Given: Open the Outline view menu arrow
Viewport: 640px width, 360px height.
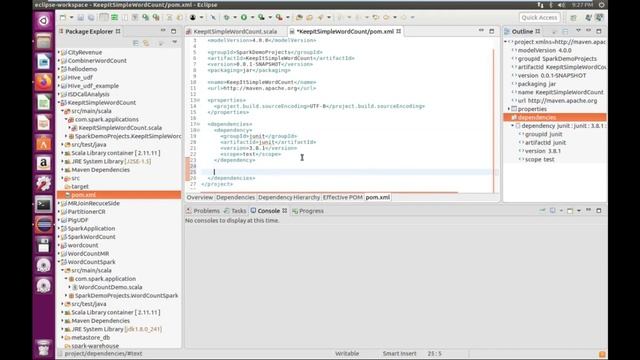Looking at the screenshot, I should tap(578, 31).
